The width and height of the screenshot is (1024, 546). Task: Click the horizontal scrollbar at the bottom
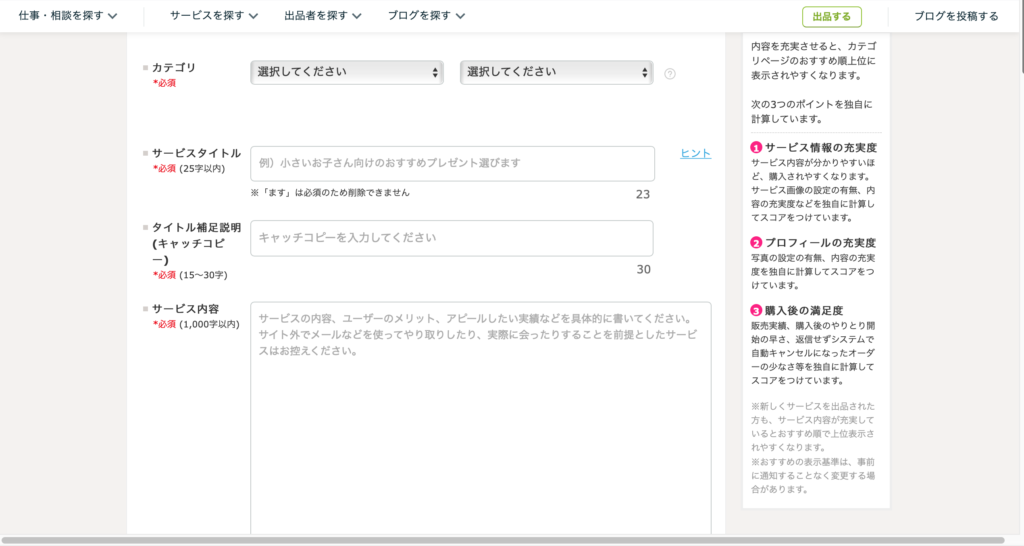500,540
